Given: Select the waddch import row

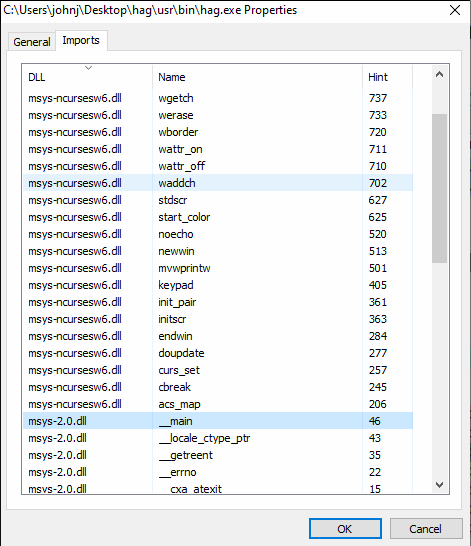Looking at the screenshot, I should [x=218, y=183].
